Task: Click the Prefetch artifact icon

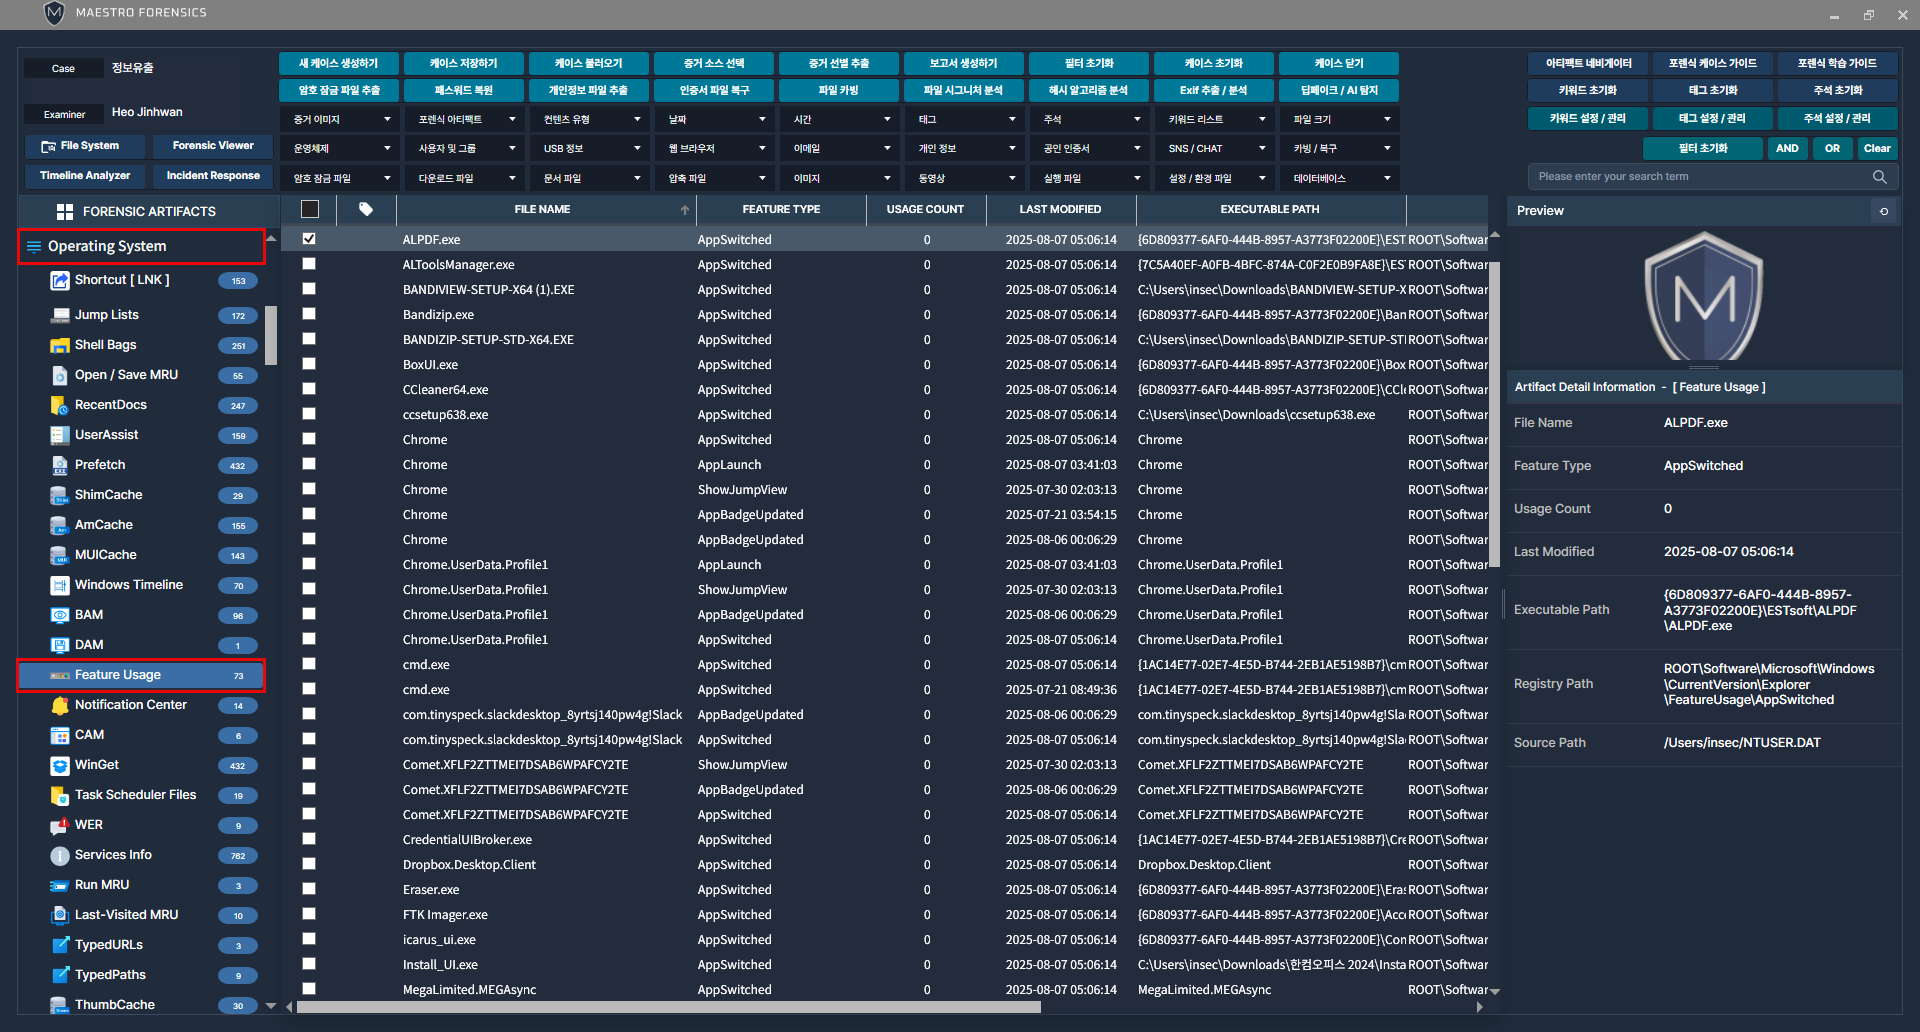Action: click(x=59, y=465)
